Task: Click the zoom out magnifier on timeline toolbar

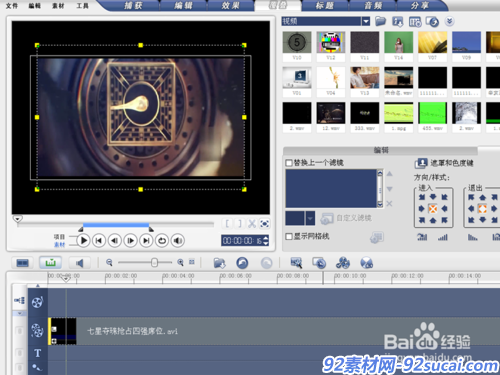Action: [109, 263]
